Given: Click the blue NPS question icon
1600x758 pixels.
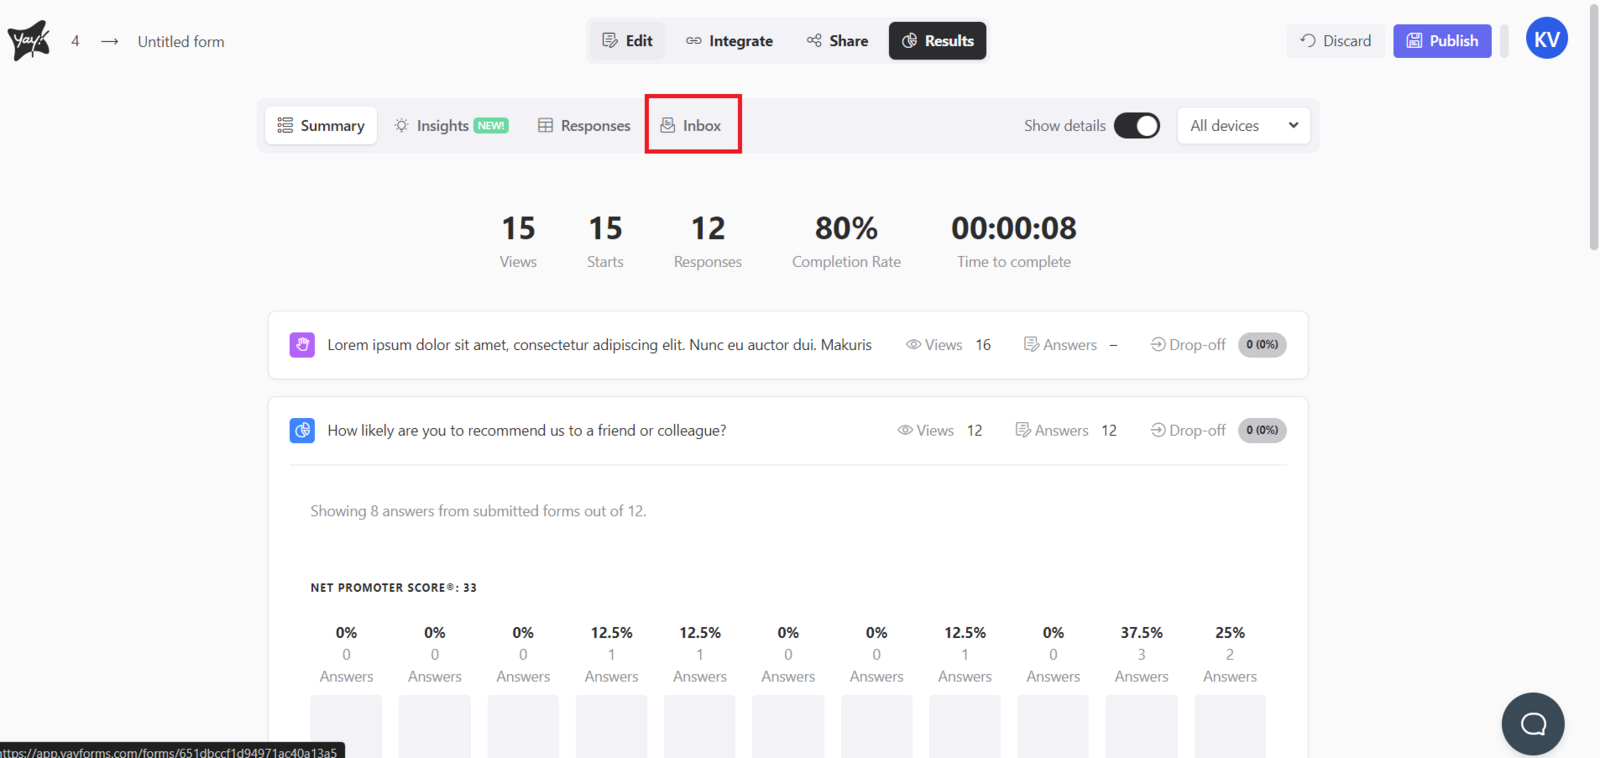Looking at the screenshot, I should coord(302,430).
